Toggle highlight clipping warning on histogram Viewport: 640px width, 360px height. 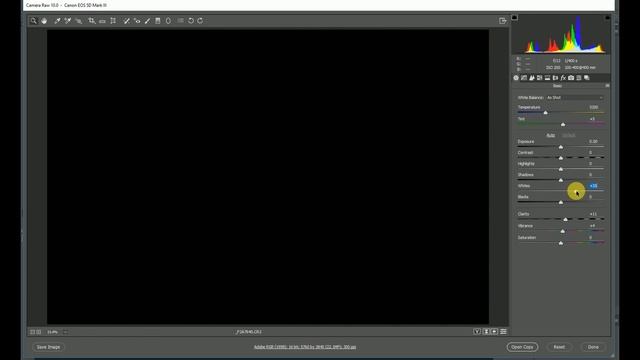coord(607,18)
